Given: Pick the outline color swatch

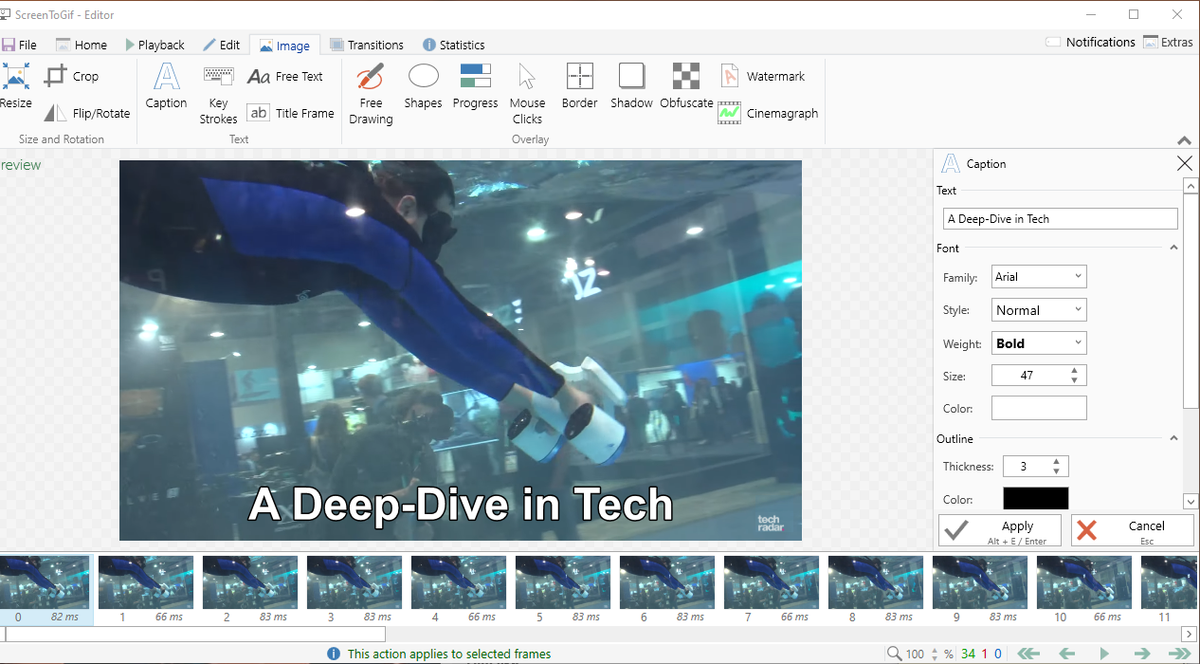Looking at the screenshot, I should [1035, 499].
